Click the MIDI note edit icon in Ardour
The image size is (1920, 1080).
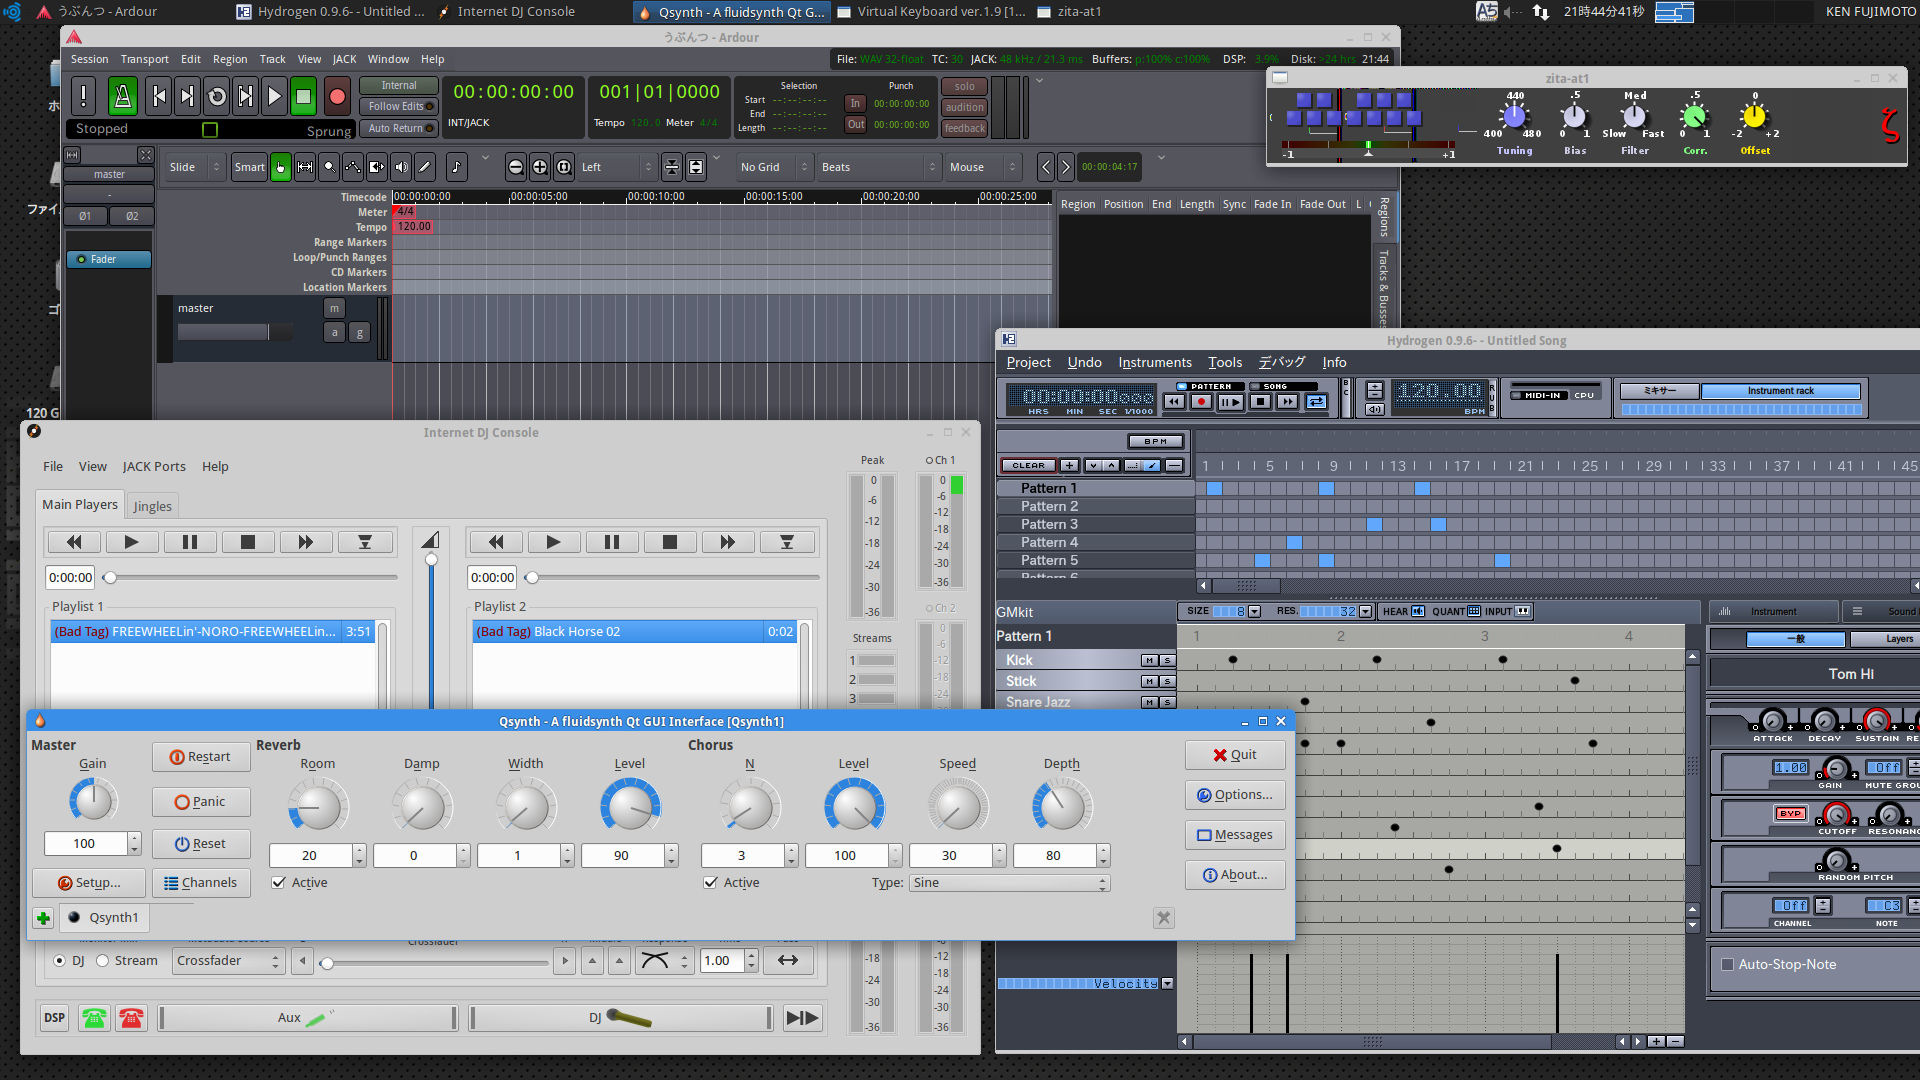[456, 167]
